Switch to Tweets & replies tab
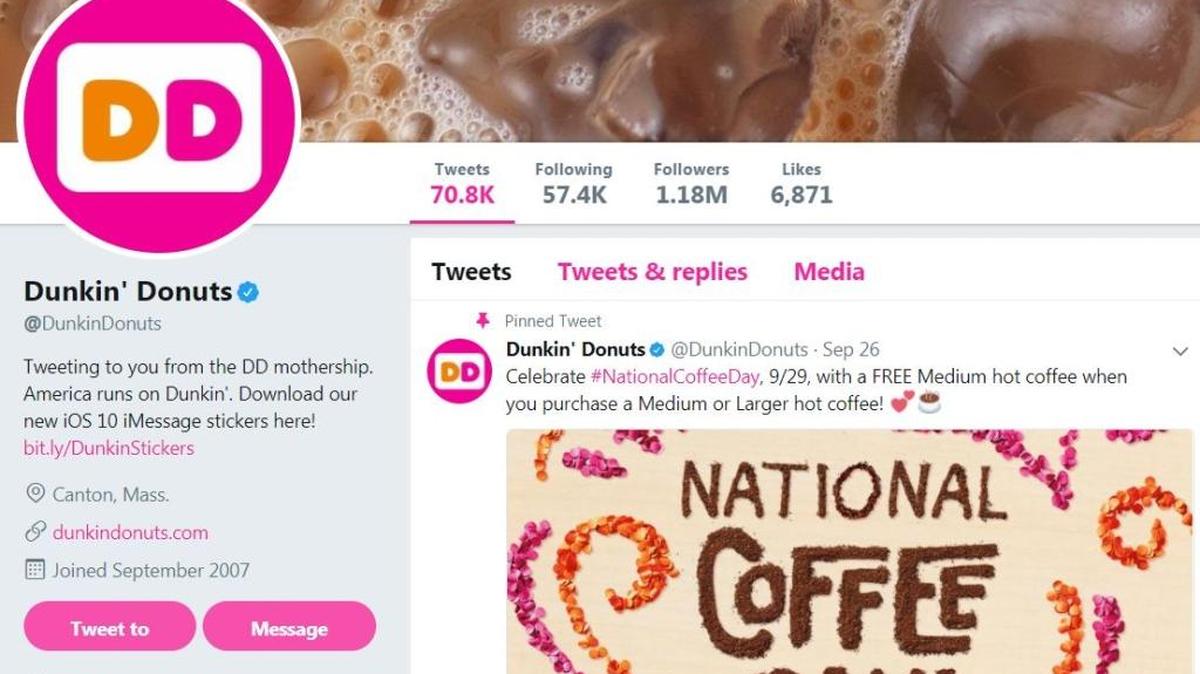 tap(652, 272)
